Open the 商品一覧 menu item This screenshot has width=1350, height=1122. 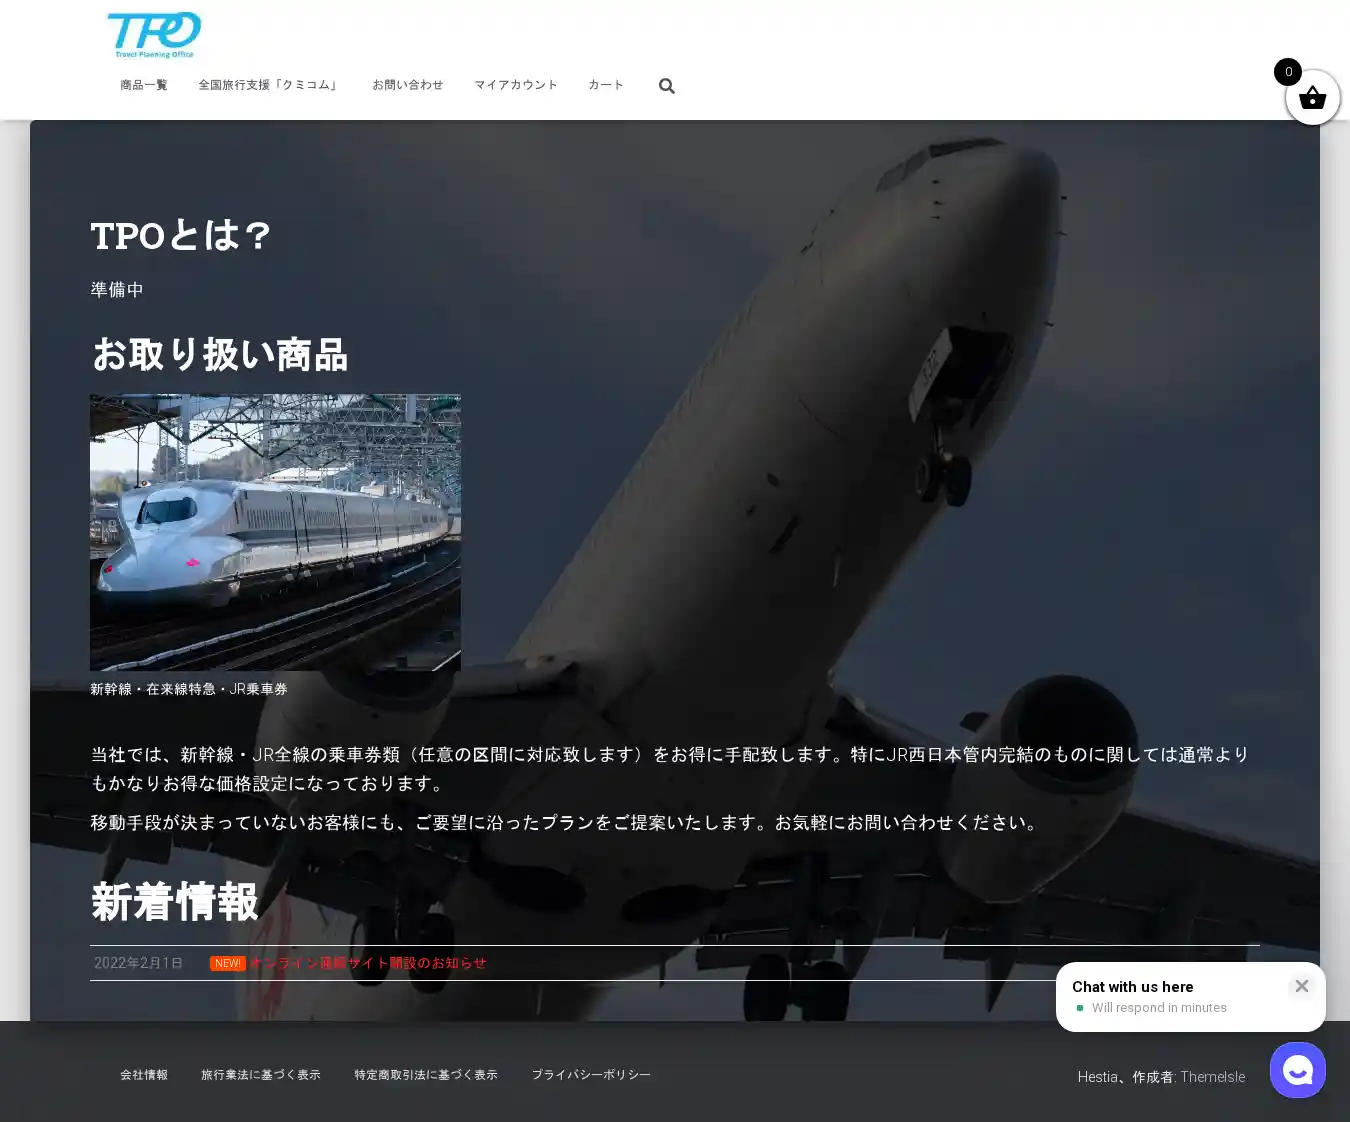point(144,85)
